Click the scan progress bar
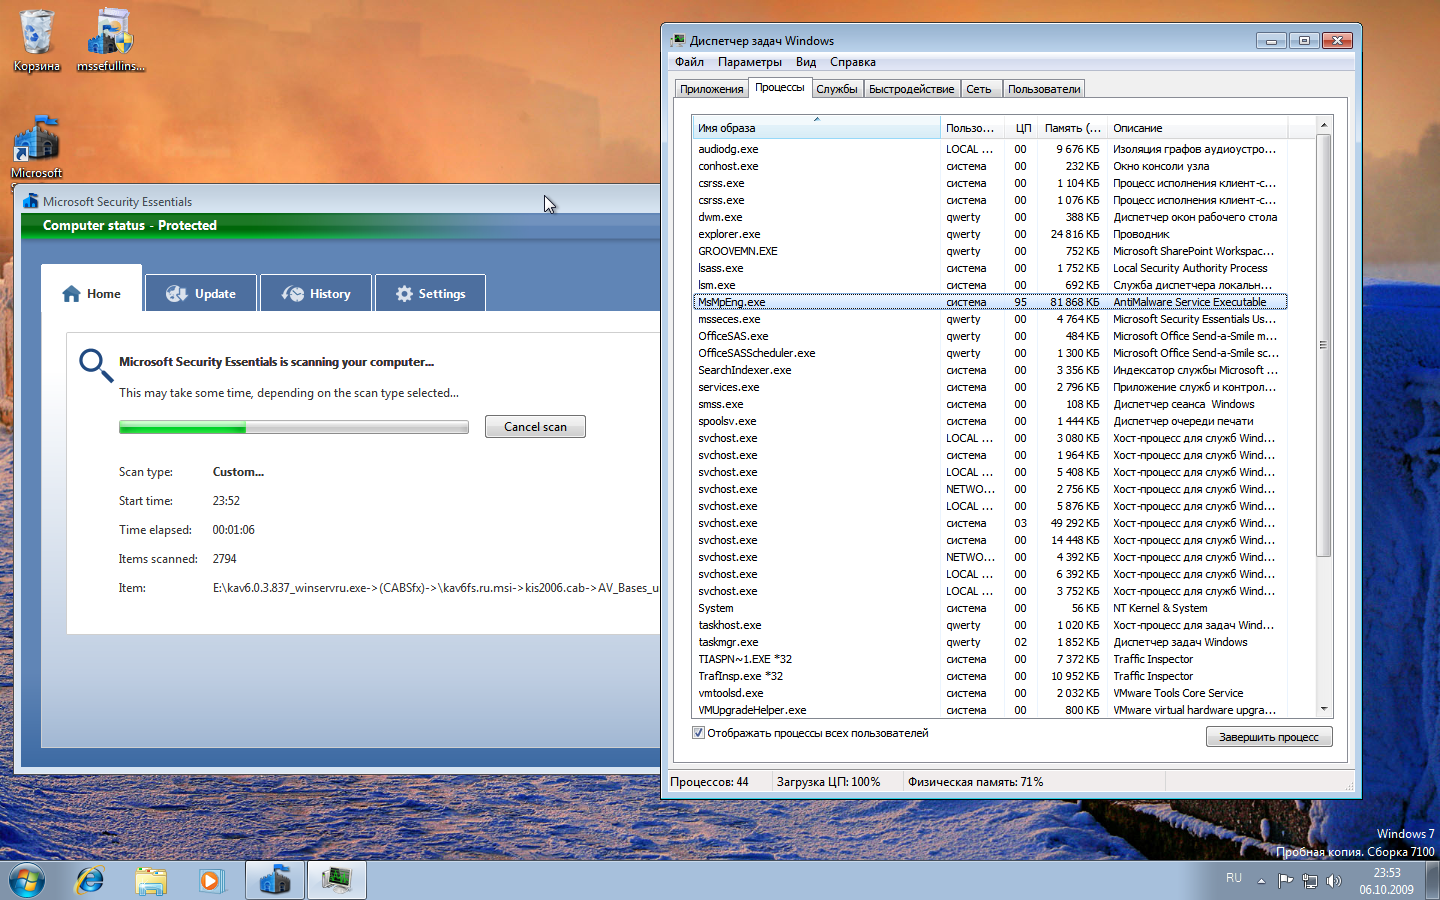This screenshot has height=900, width=1440. click(293, 427)
